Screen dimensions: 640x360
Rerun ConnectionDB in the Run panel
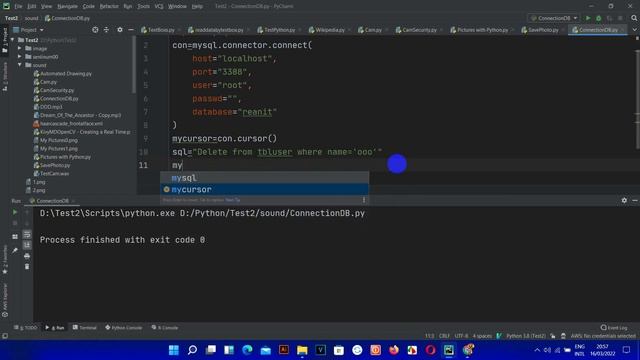pyautogui.click(x=15, y=212)
